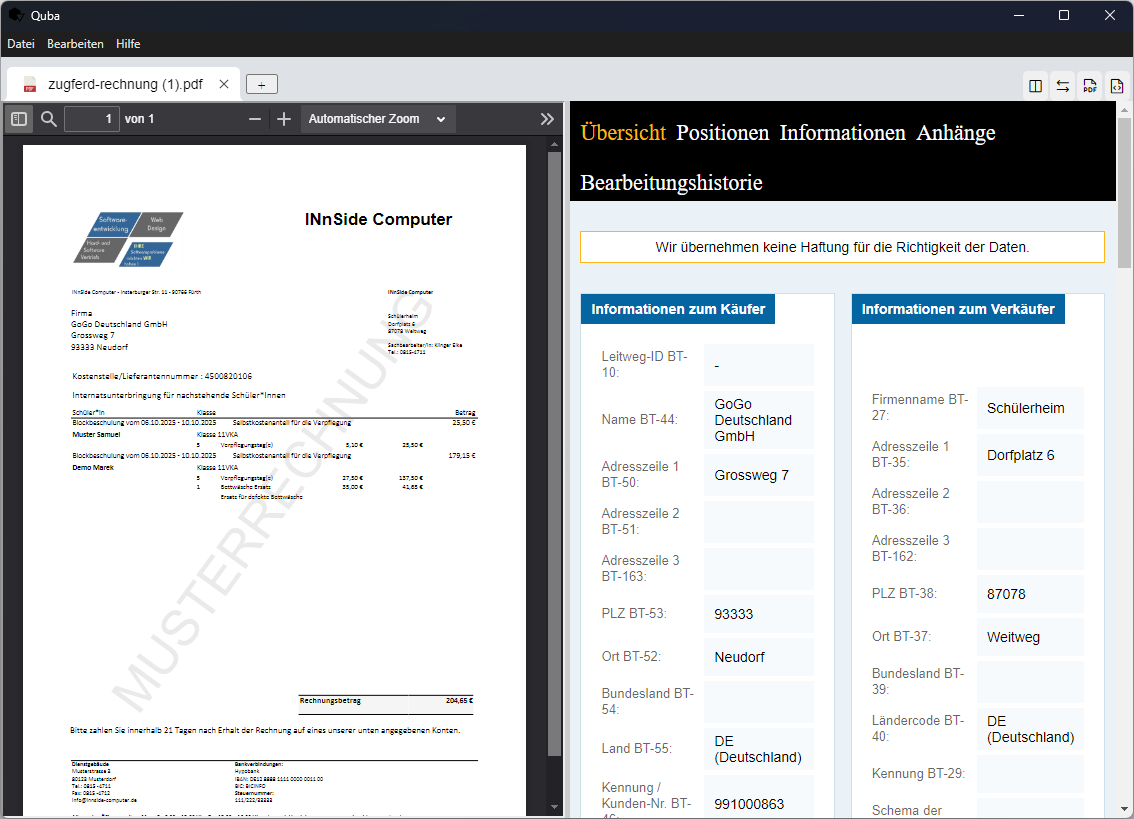
Task: Click the PDF viewer vertical scrollbar
Action: coord(555,450)
